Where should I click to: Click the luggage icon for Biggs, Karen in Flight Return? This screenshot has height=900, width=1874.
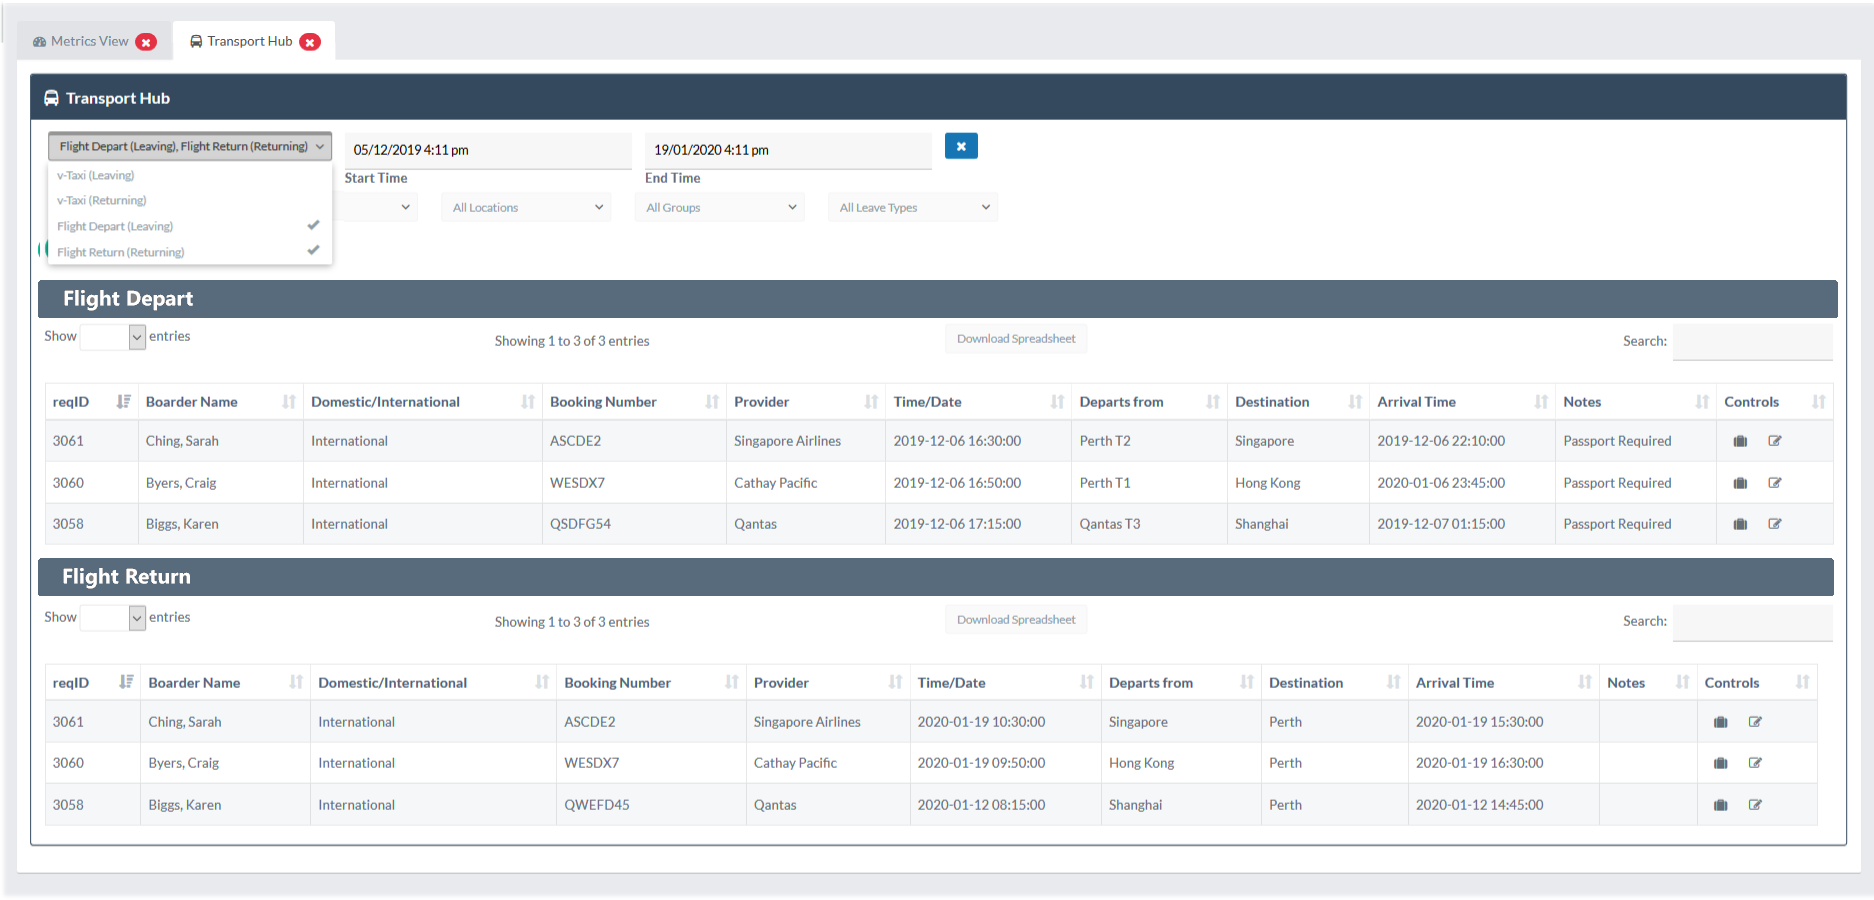tap(1721, 805)
